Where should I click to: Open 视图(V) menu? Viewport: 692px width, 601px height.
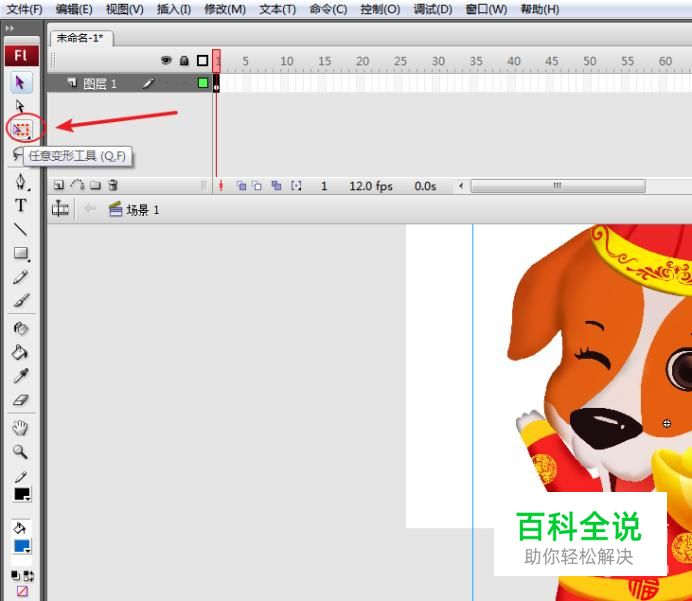124,9
